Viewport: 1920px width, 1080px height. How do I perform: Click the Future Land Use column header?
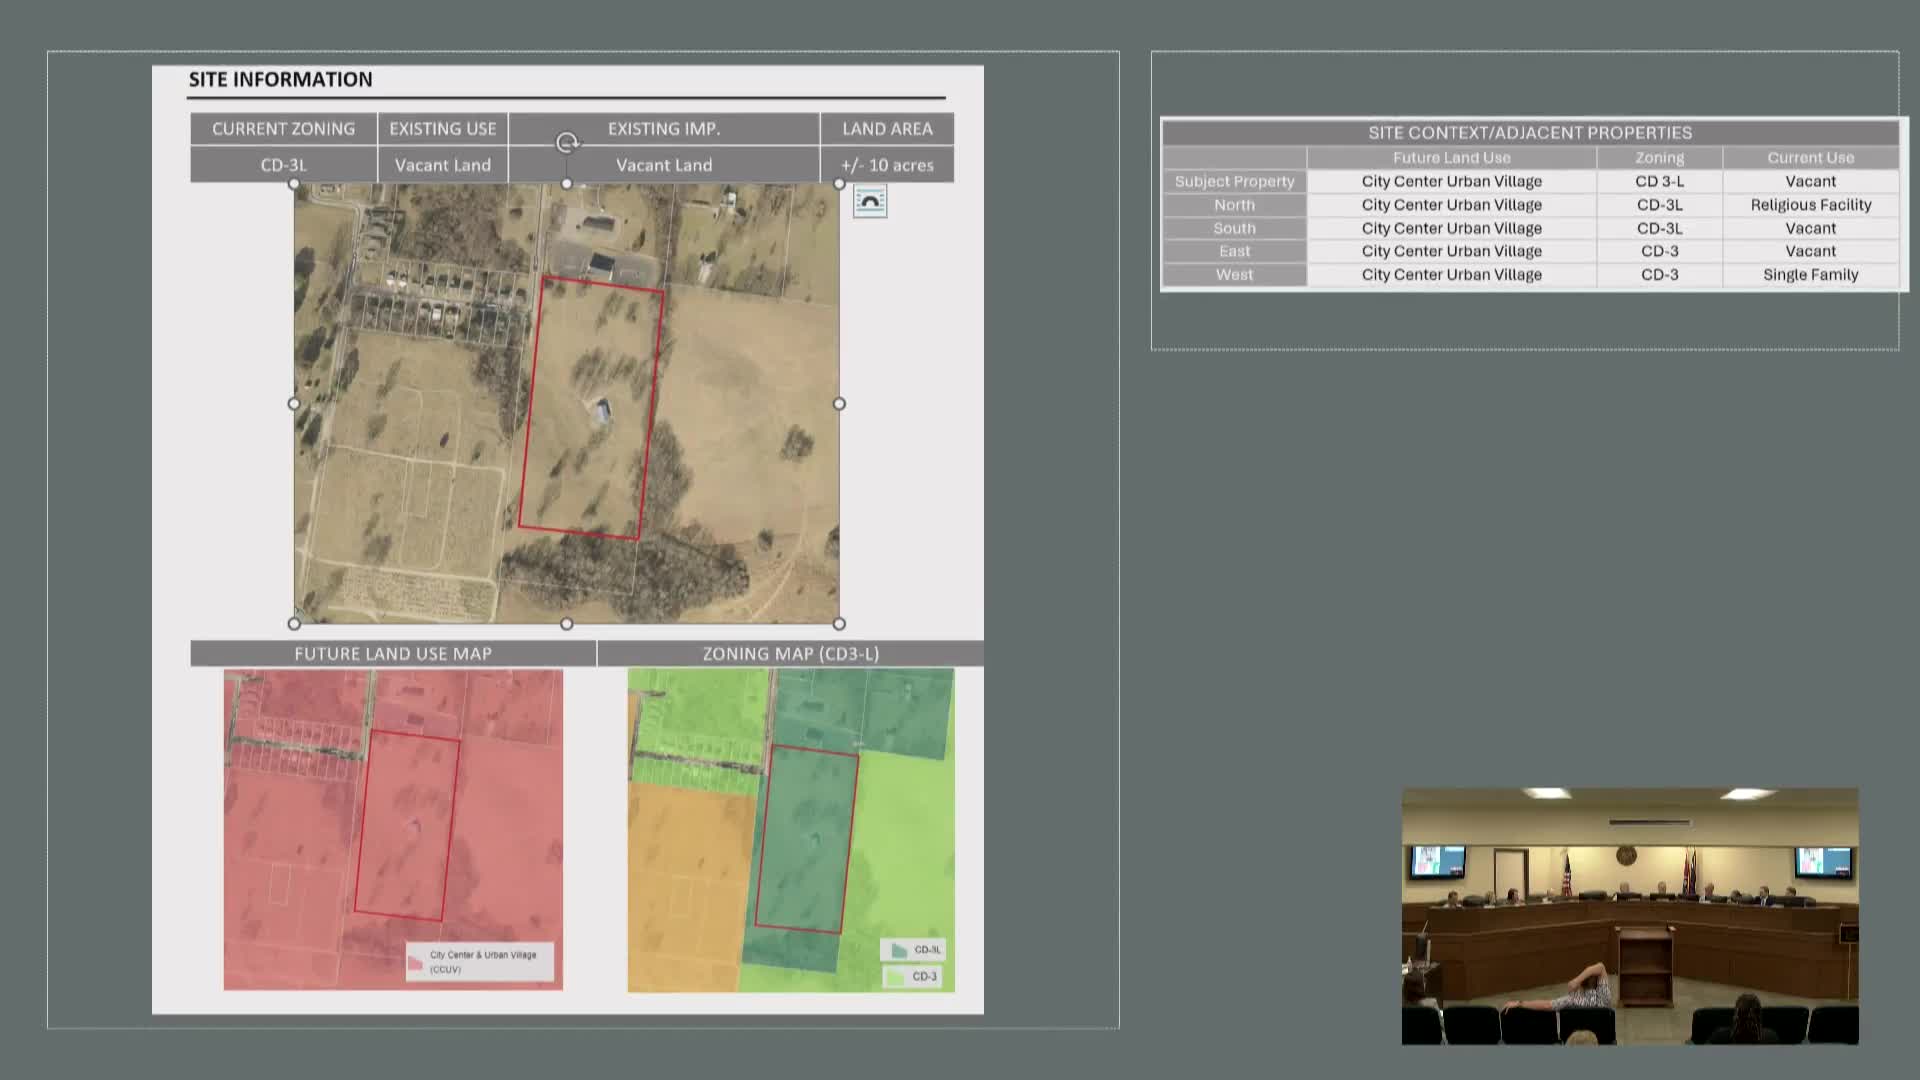[1452, 158]
